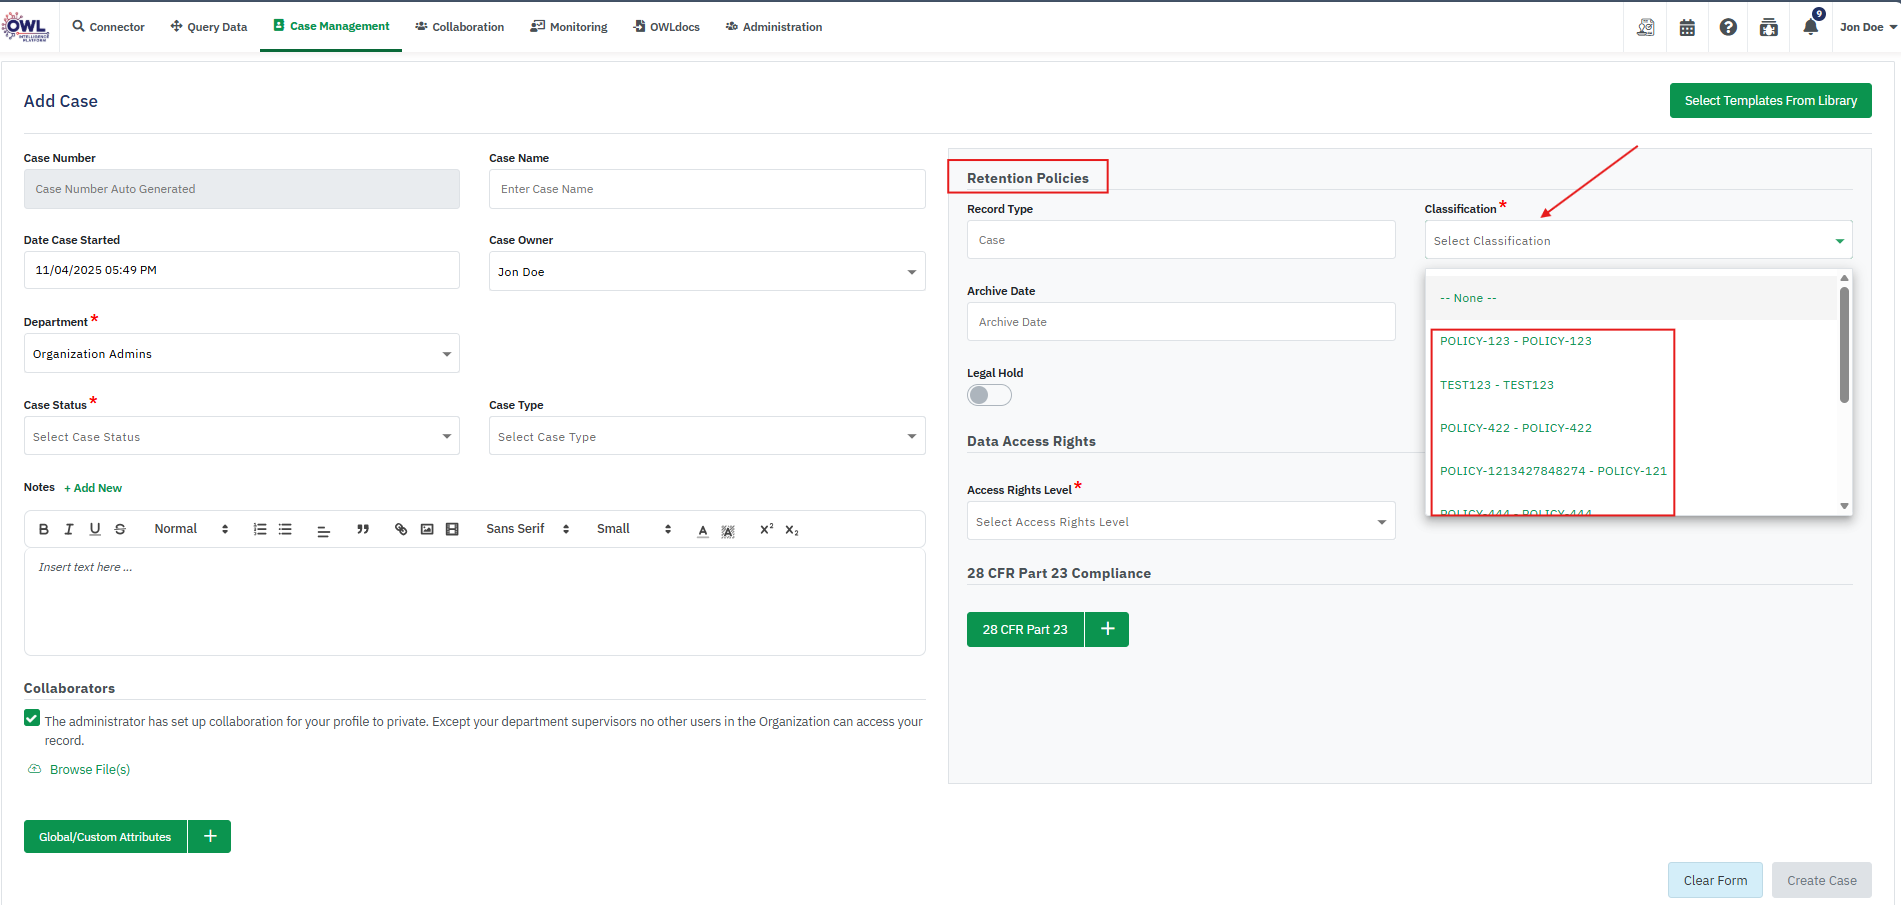Open the Collaboration menu
1901x905 pixels.
(459, 27)
